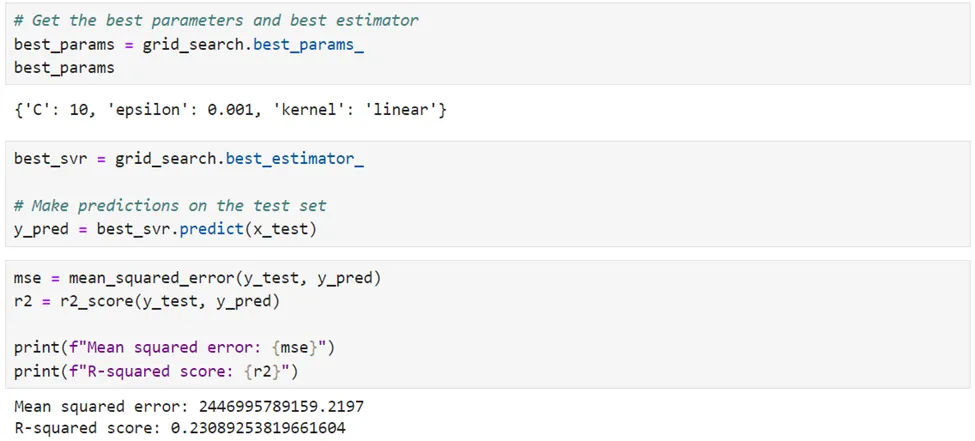
Task: Click the print Mean squared error statement
Action: [x=175, y=348]
